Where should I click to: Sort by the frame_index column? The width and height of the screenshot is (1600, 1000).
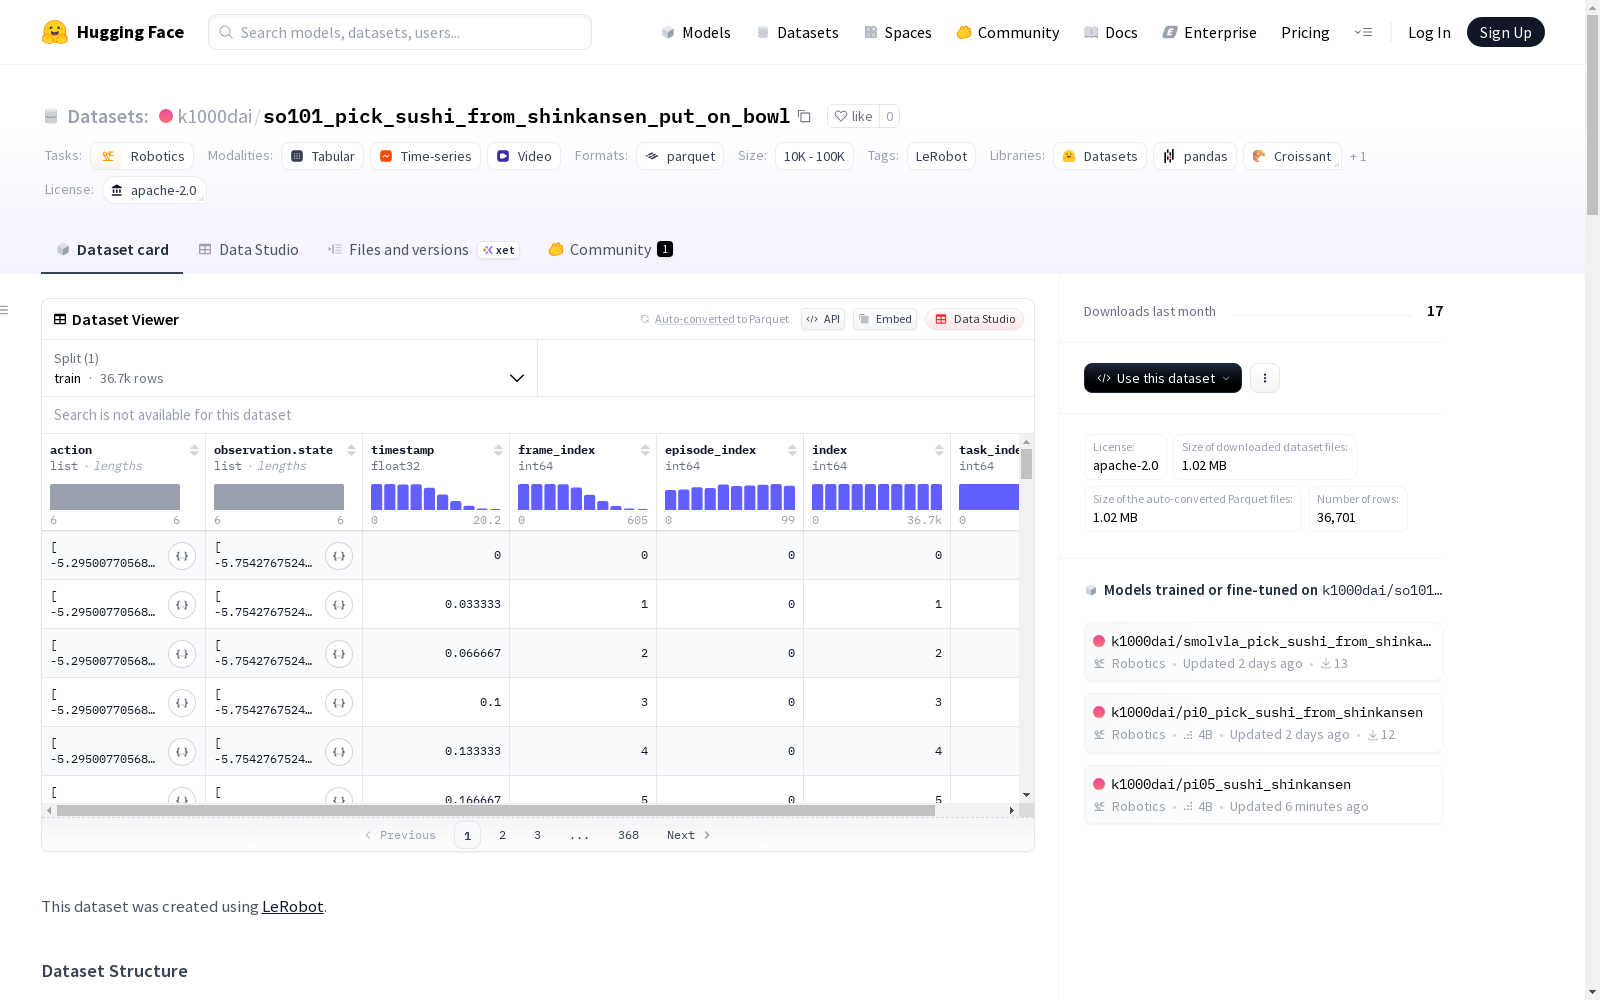(x=645, y=450)
